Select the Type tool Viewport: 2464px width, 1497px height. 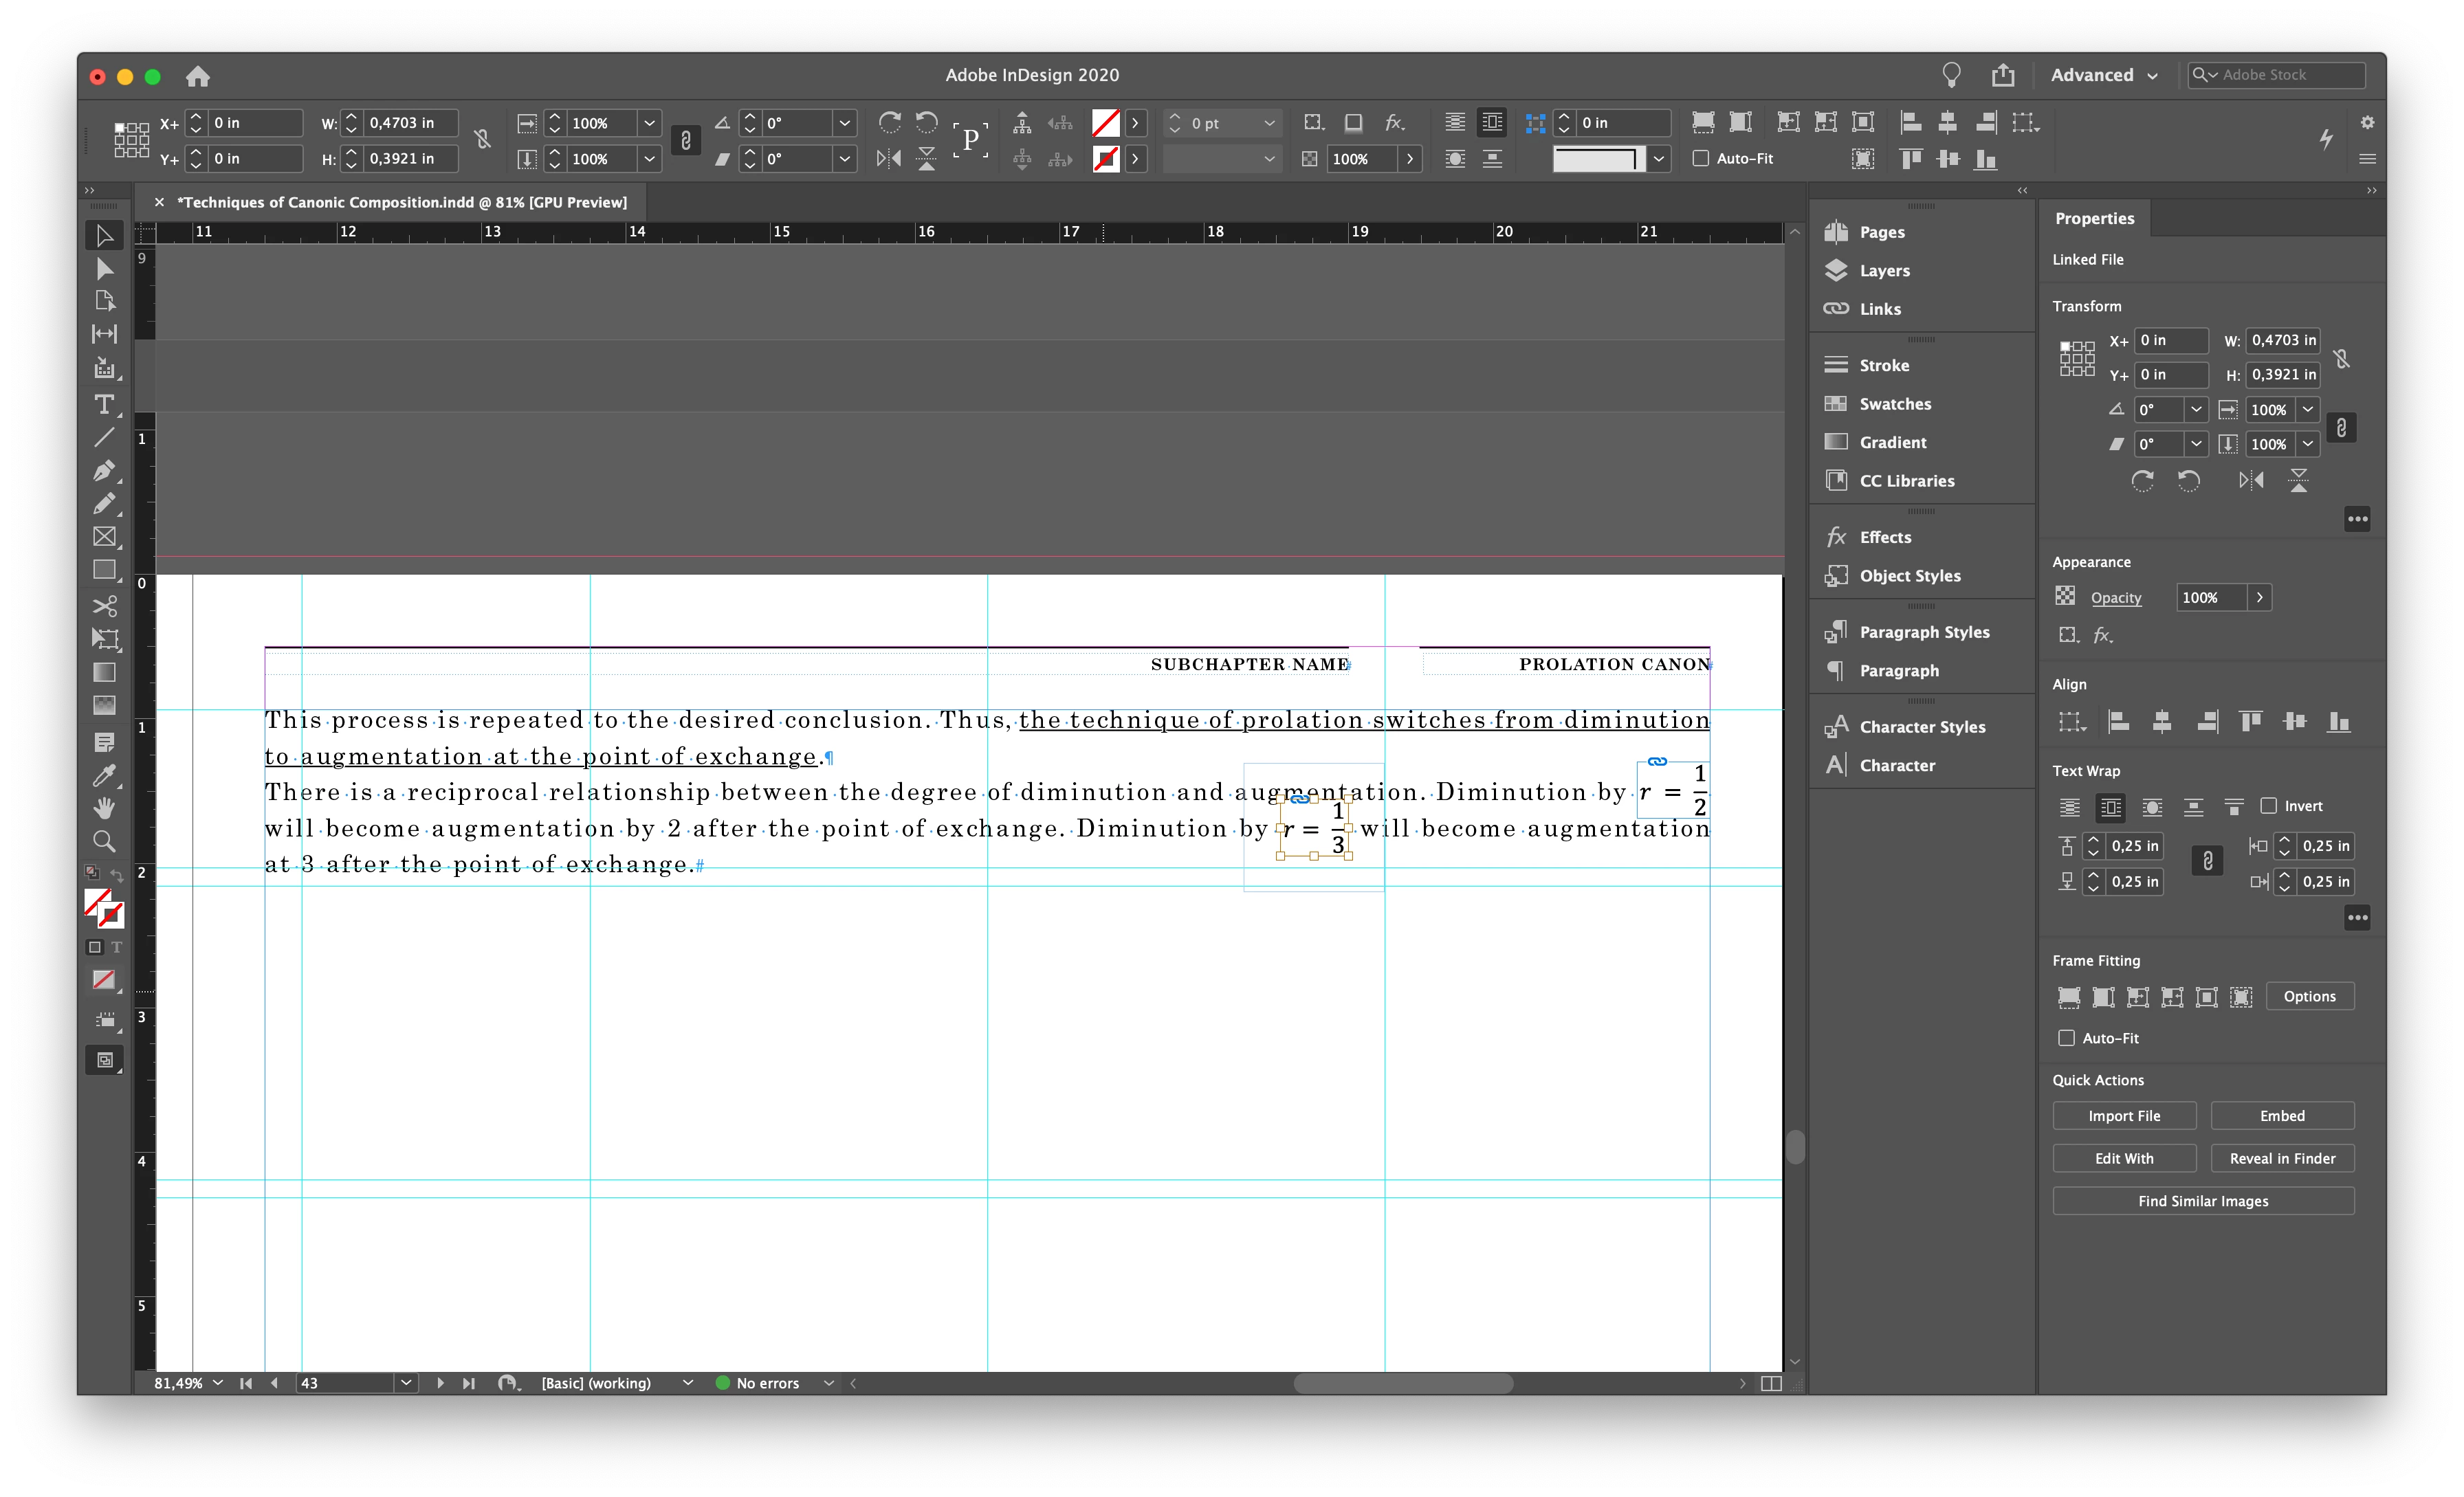[x=103, y=404]
